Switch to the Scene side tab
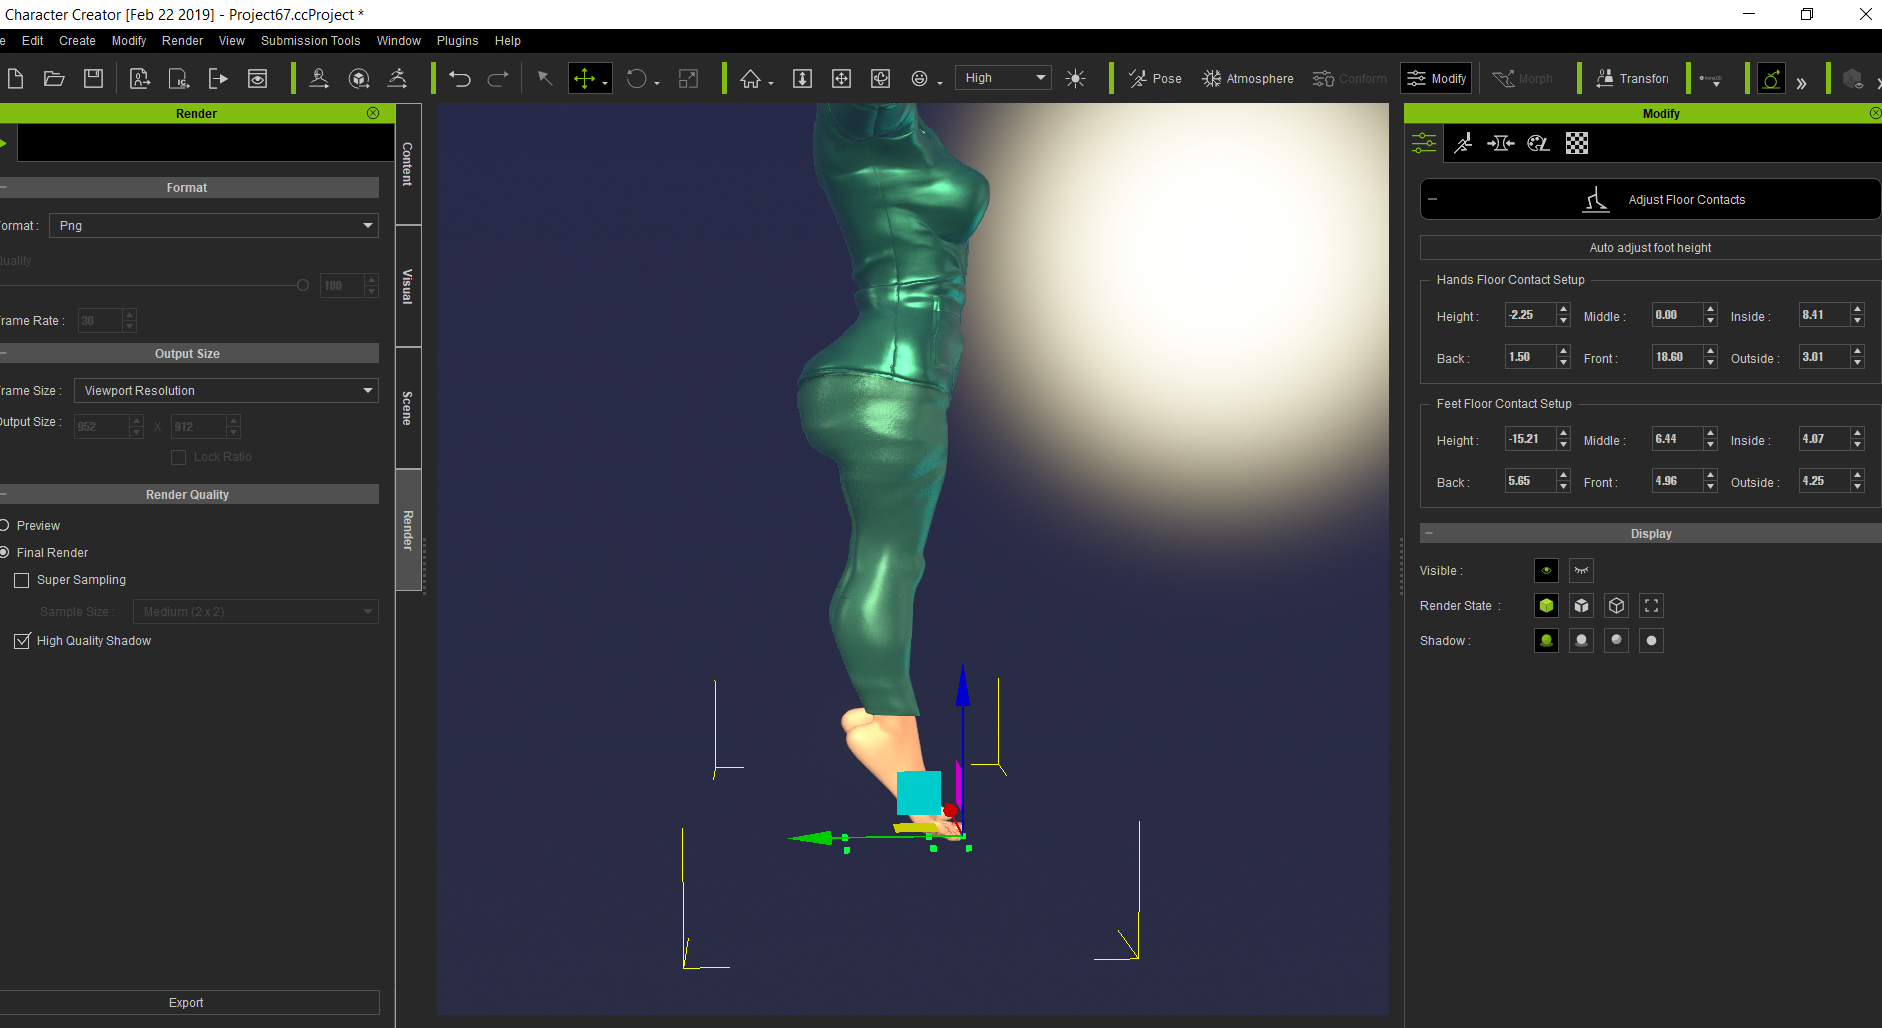The height and width of the screenshot is (1028, 1882). (408, 408)
